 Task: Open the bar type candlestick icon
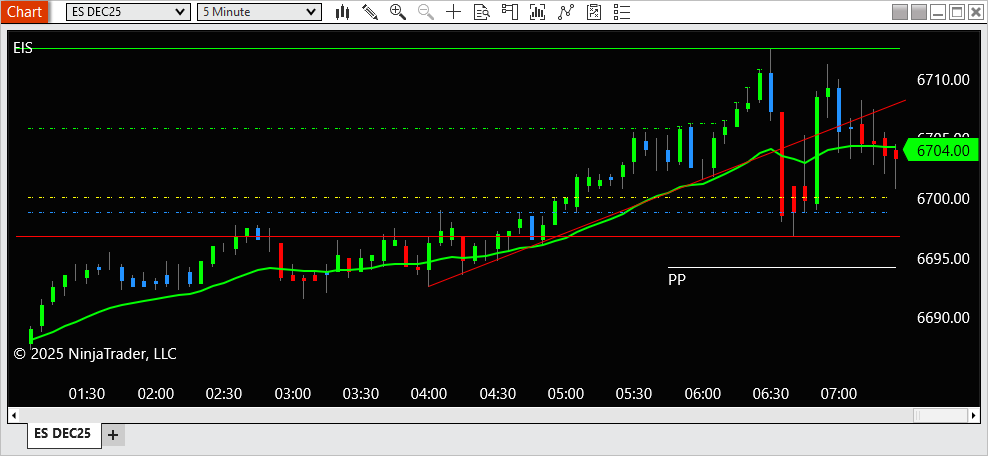pos(342,11)
